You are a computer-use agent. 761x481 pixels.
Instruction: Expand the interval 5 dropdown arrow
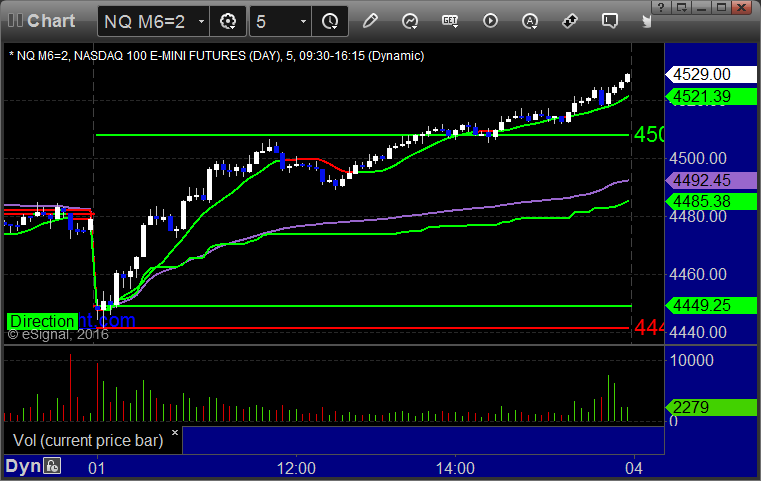(303, 21)
